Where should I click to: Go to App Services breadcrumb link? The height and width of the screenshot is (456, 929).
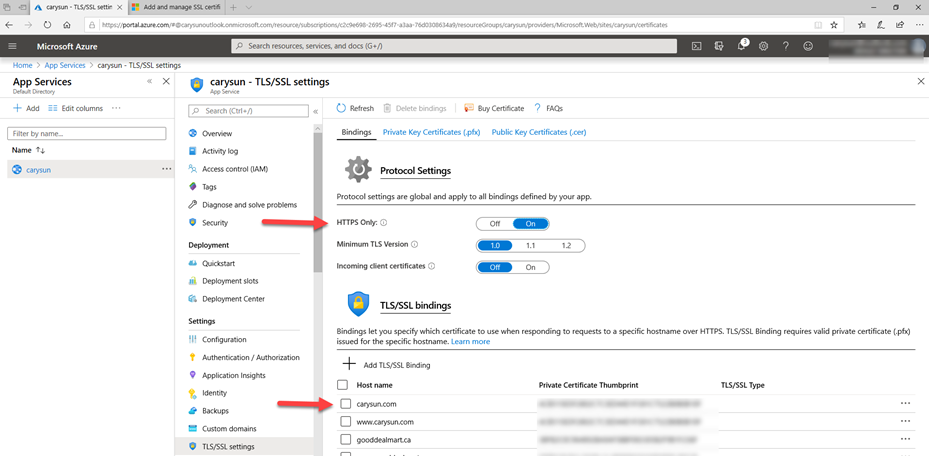coord(65,65)
